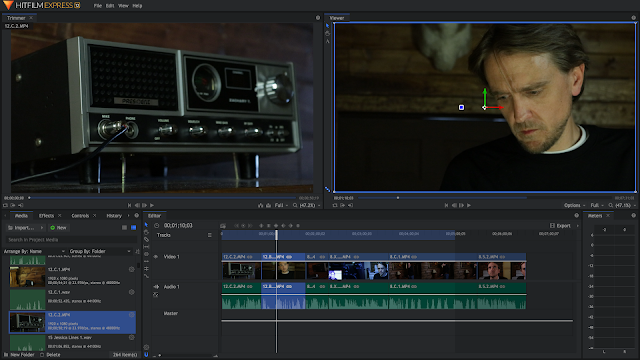Step one frame forward in Trimmer

point(144,205)
